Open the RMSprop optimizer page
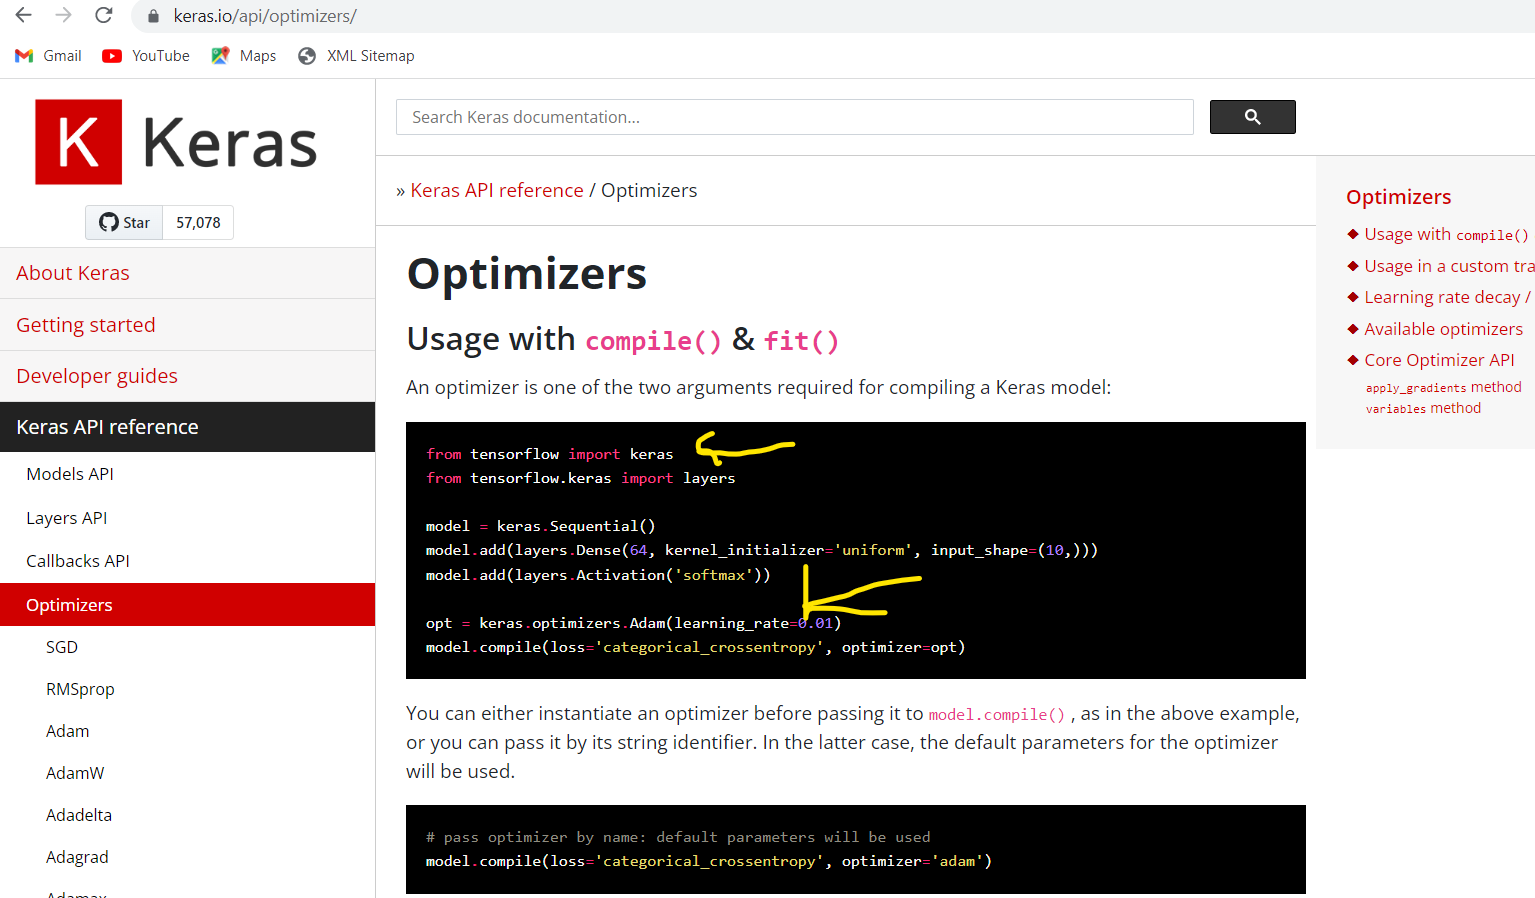The image size is (1535, 898). [80, 689]
